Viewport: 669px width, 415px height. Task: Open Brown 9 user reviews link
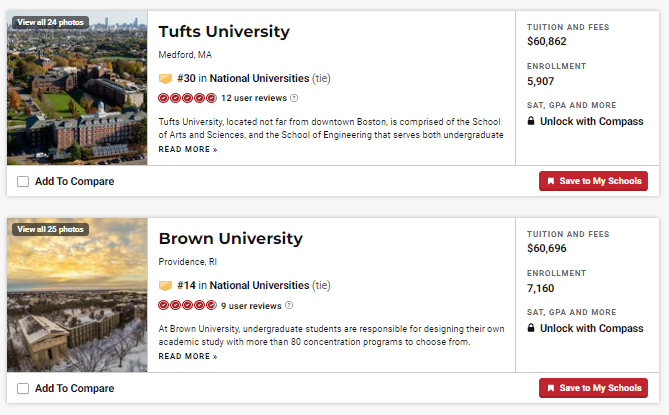(x=251, y=305)
